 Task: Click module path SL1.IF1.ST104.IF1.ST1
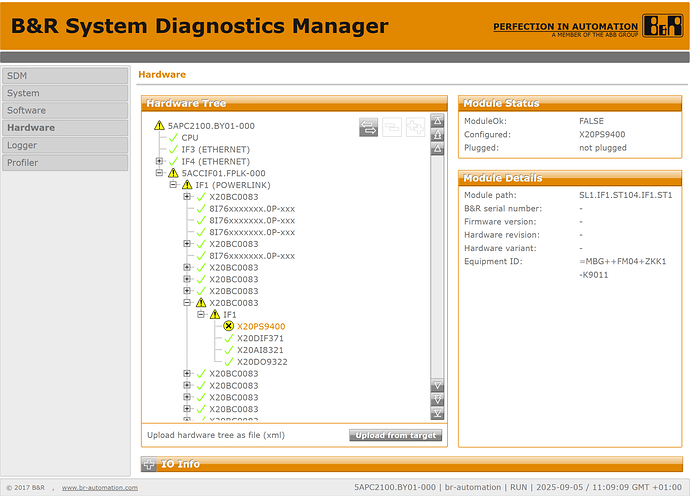(626, 195)
